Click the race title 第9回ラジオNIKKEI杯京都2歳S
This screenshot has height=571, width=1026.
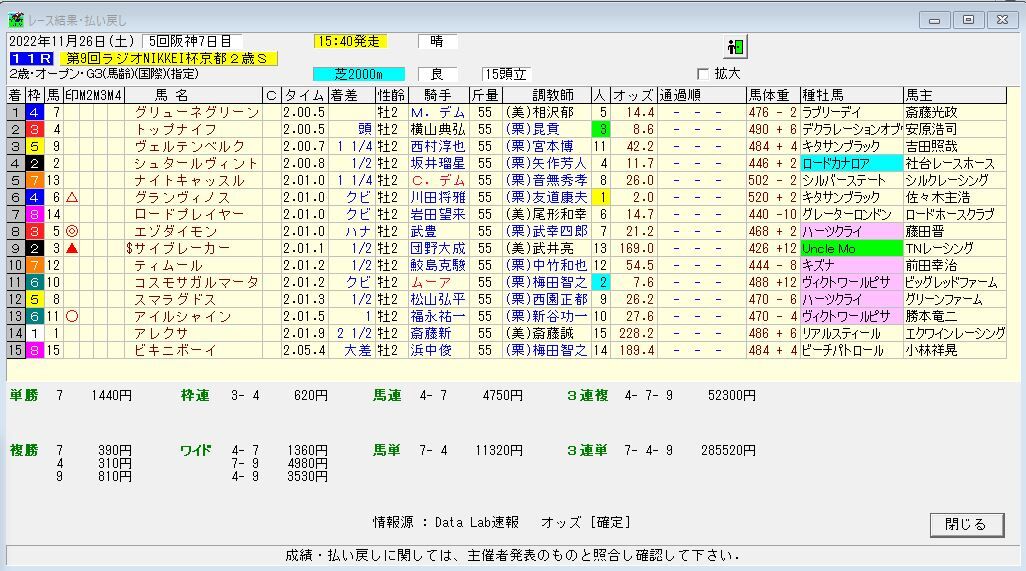168,59
